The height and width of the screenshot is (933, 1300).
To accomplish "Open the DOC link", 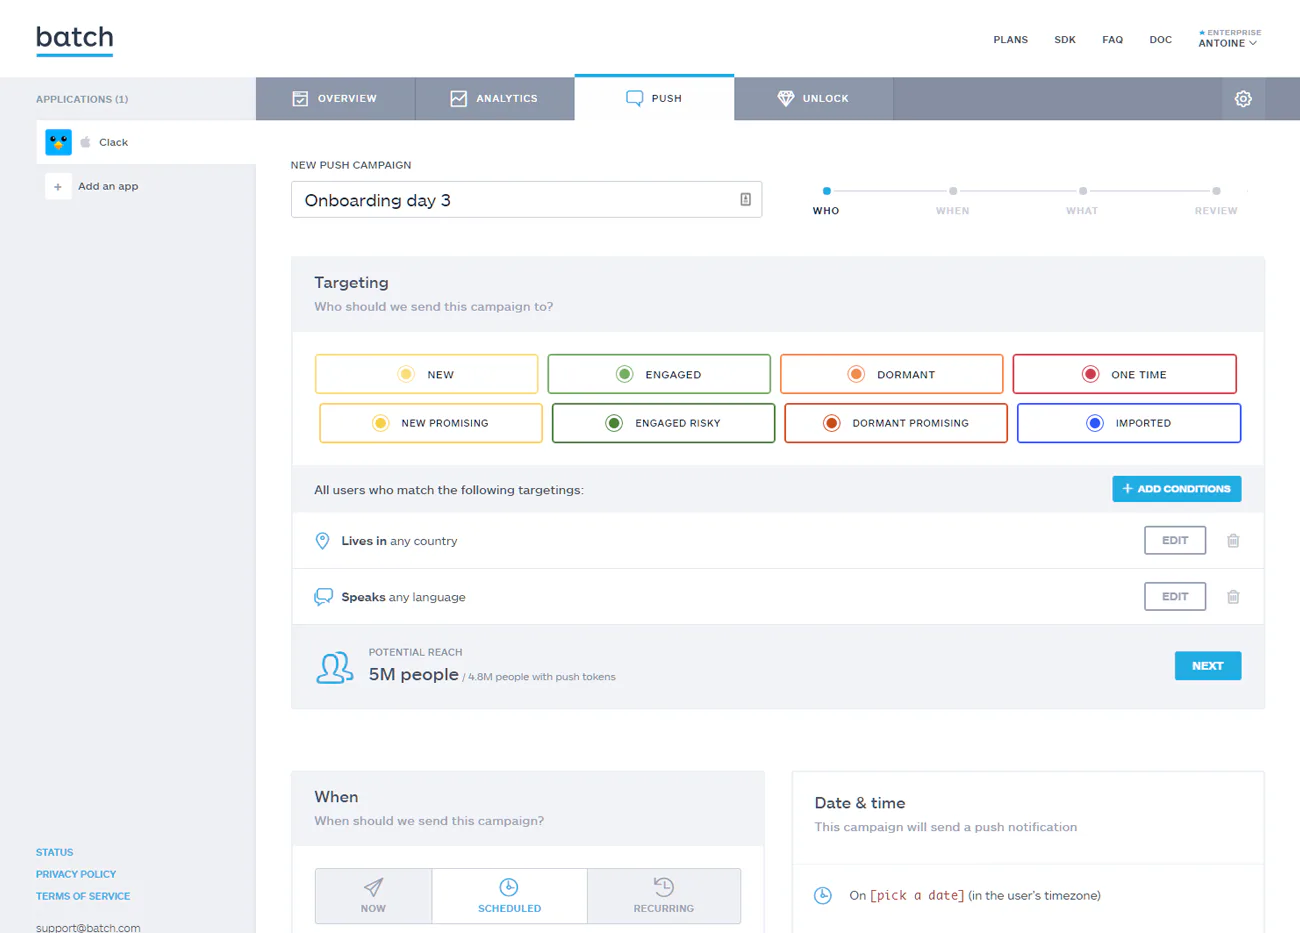I will pos(1161,40).
